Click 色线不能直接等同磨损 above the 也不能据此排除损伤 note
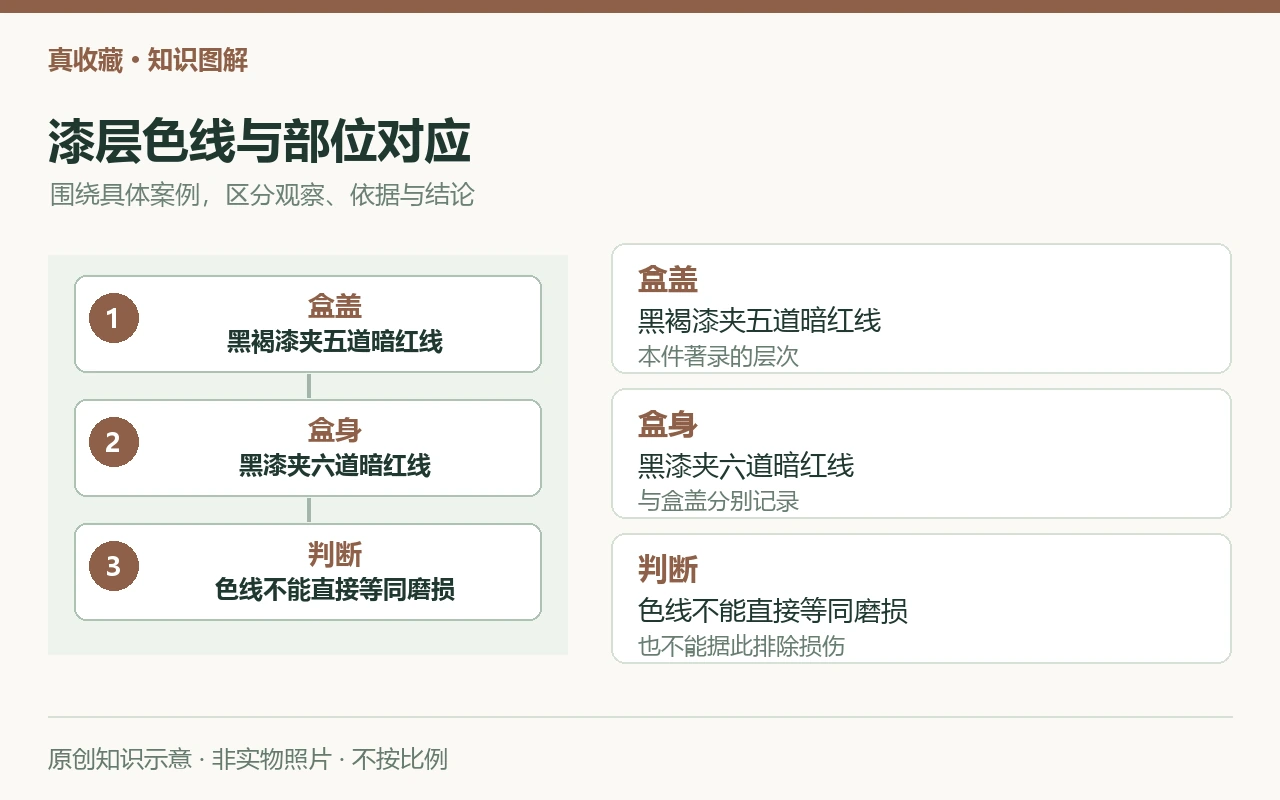The image size is (1280, 800). click(773, 611)
